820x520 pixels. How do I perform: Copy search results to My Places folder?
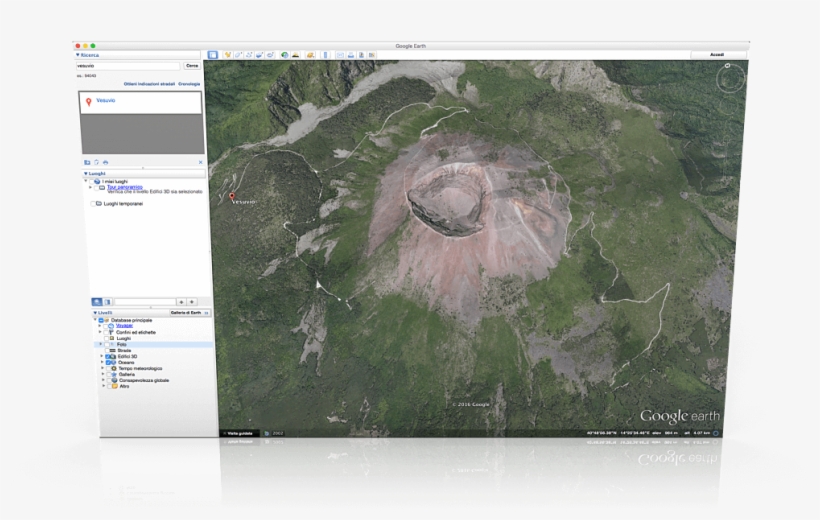pyautogui.click(x=87, y=163)
